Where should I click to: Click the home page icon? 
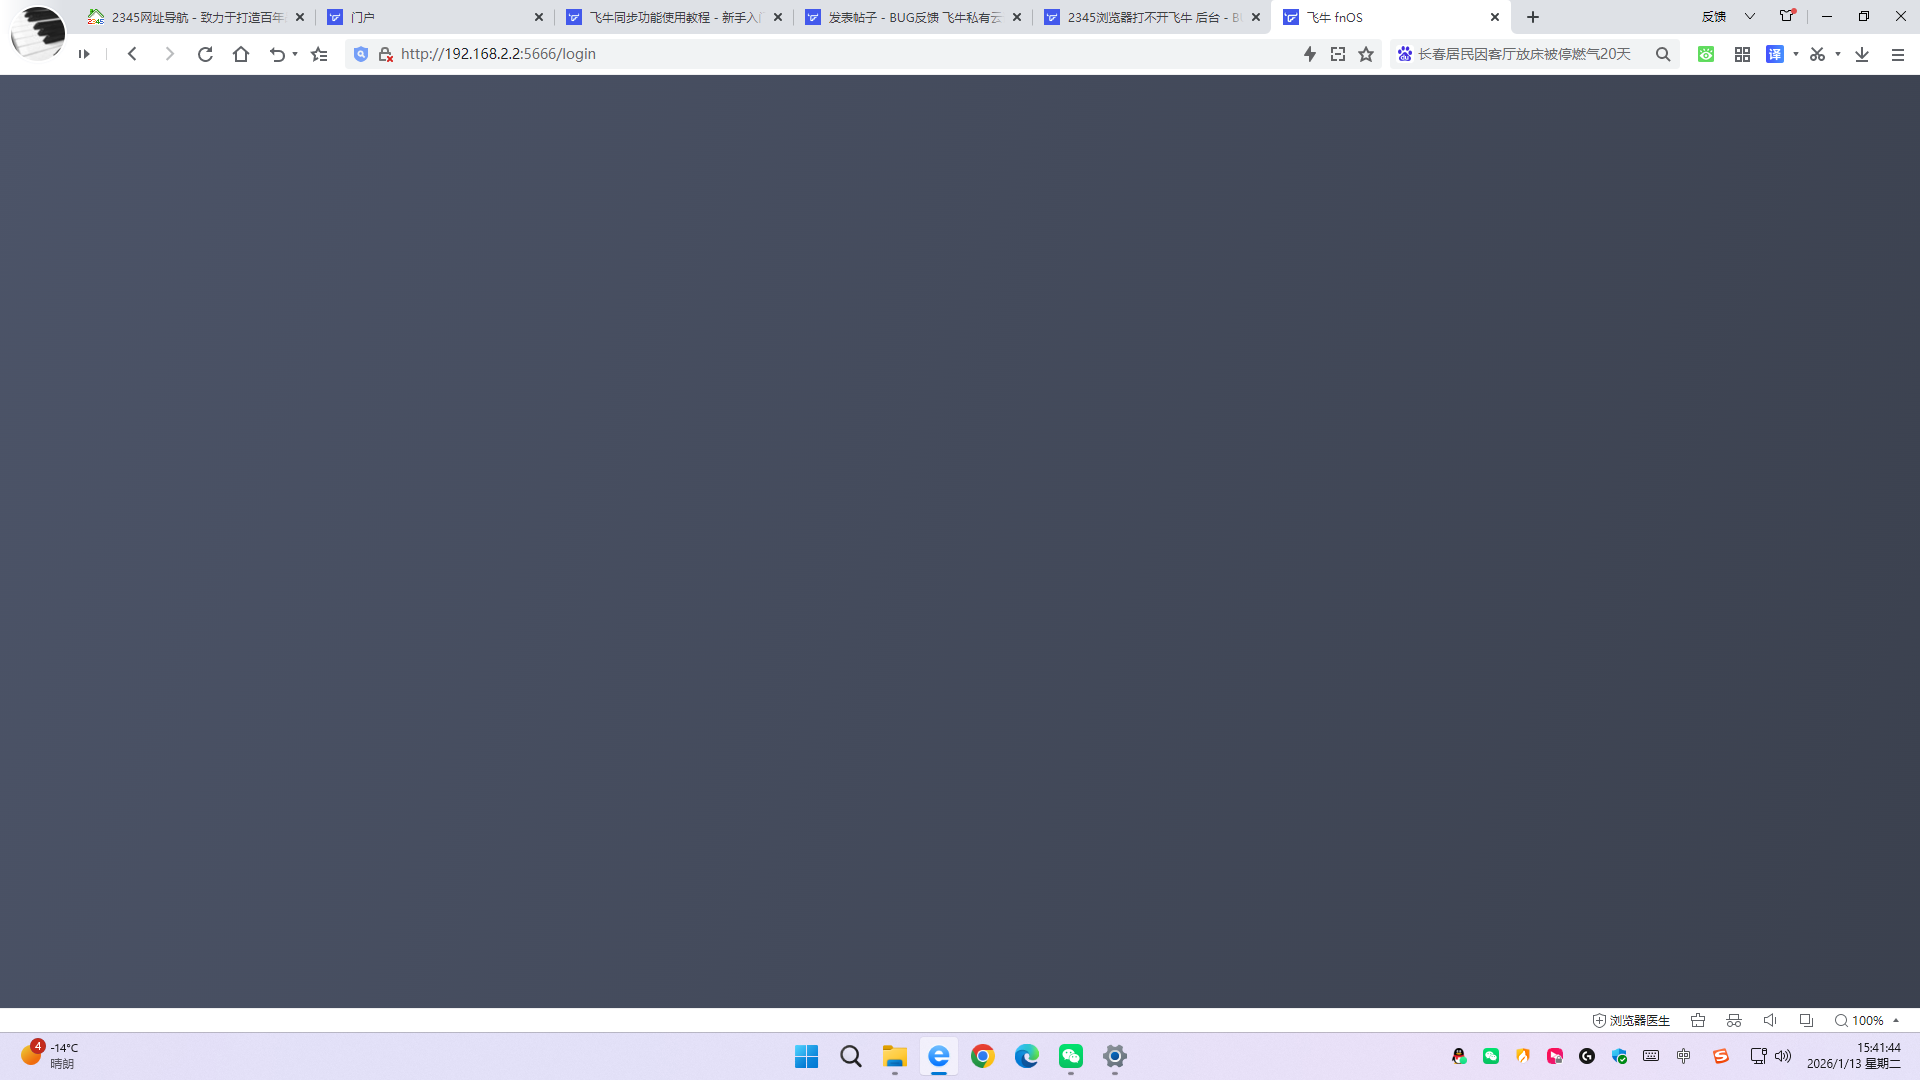pyautogui.click(x=241, y=54)
